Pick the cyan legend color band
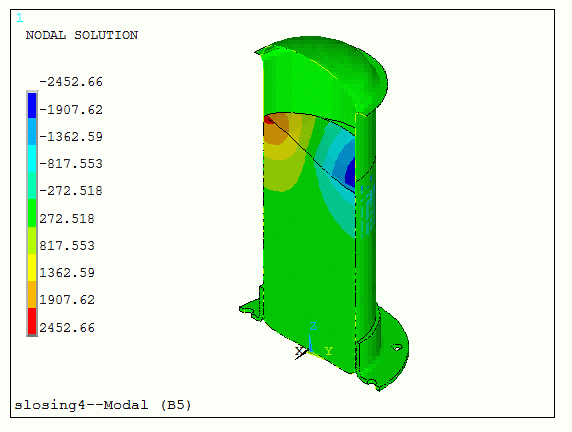This screenshot has width=572, height=432. (x=32, y=159)
